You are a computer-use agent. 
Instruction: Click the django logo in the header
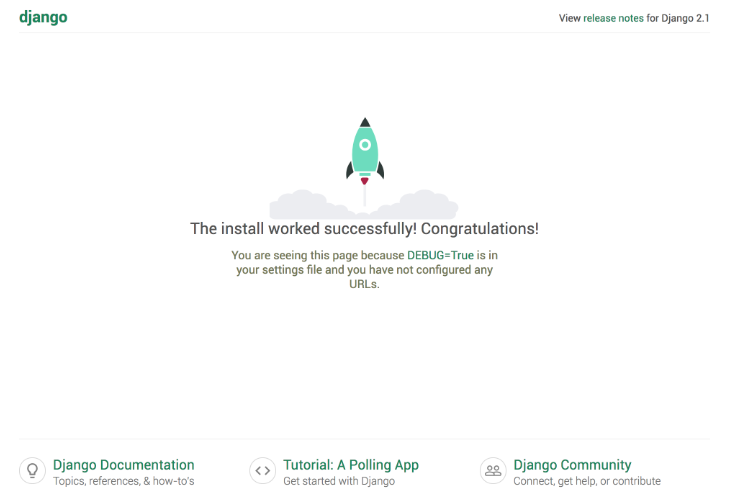point(43,17)
